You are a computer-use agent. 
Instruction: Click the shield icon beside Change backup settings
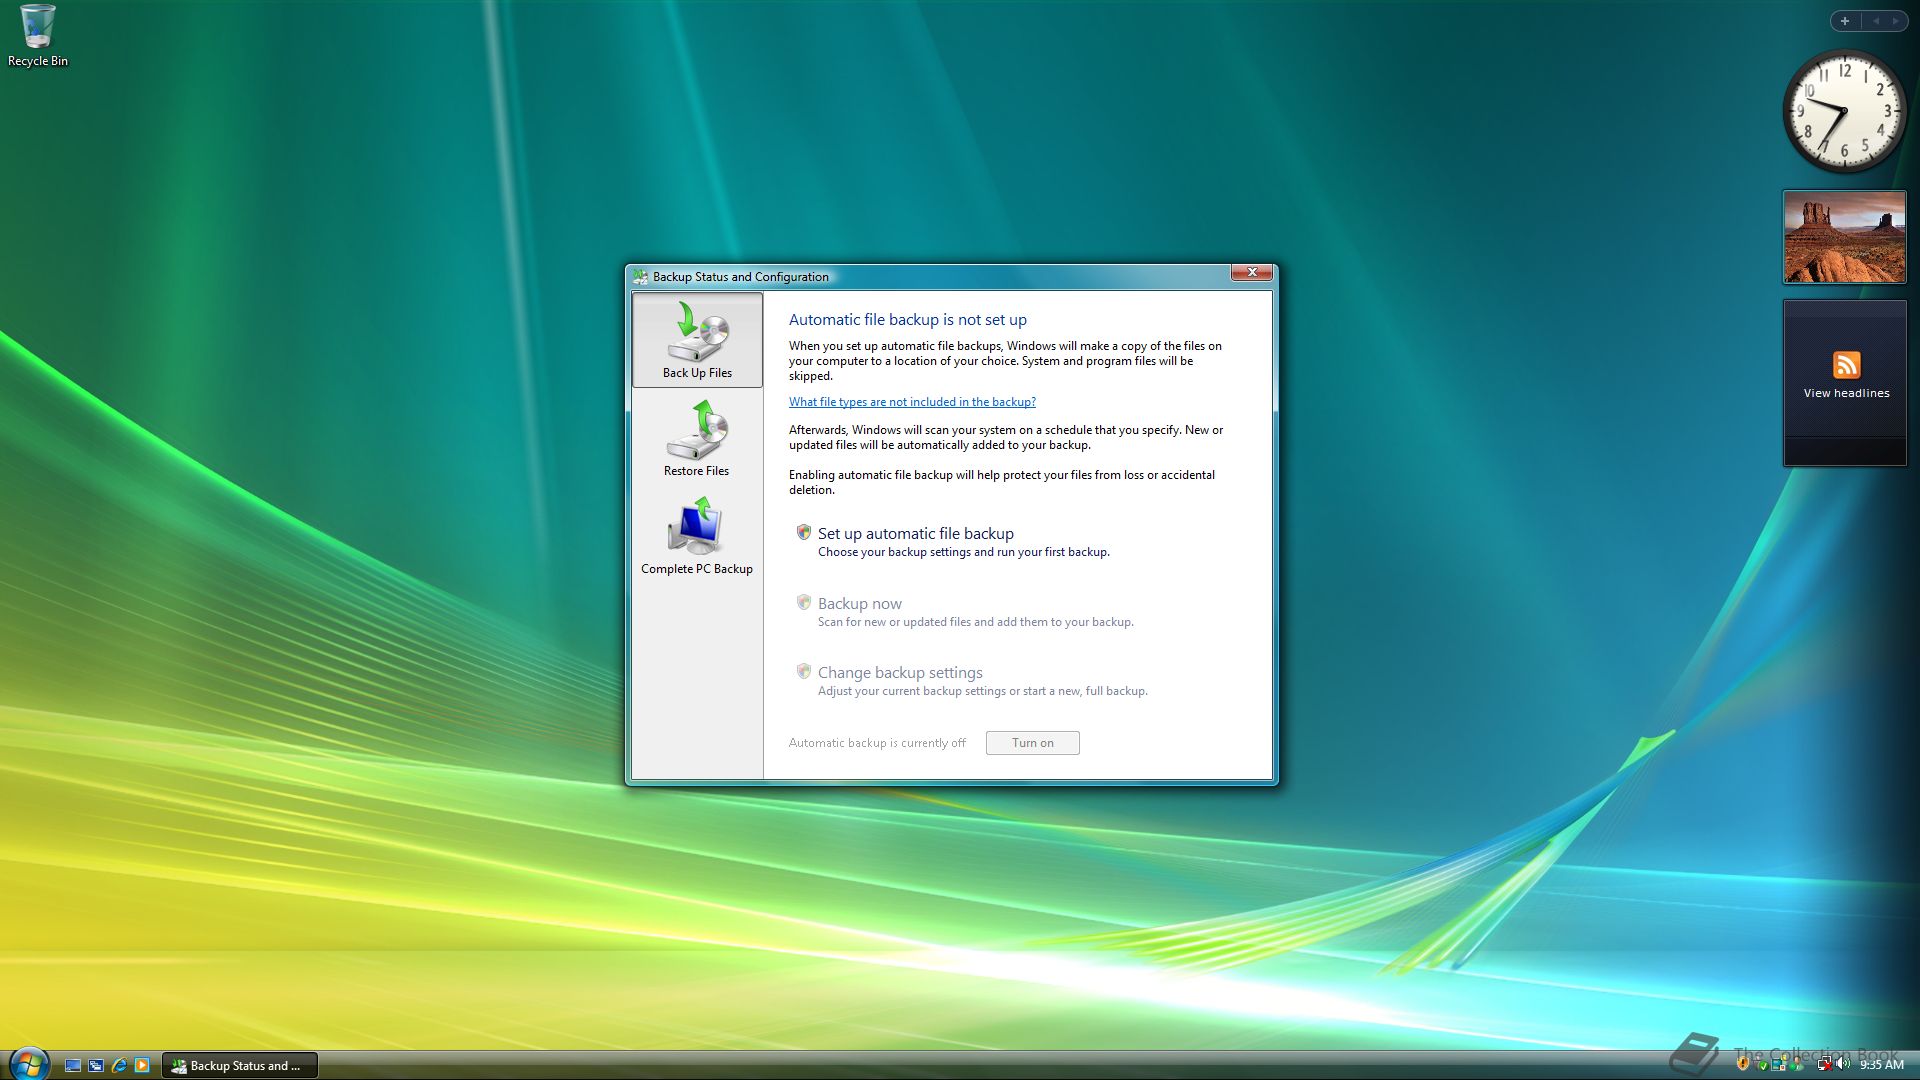[x=804, y=671]
